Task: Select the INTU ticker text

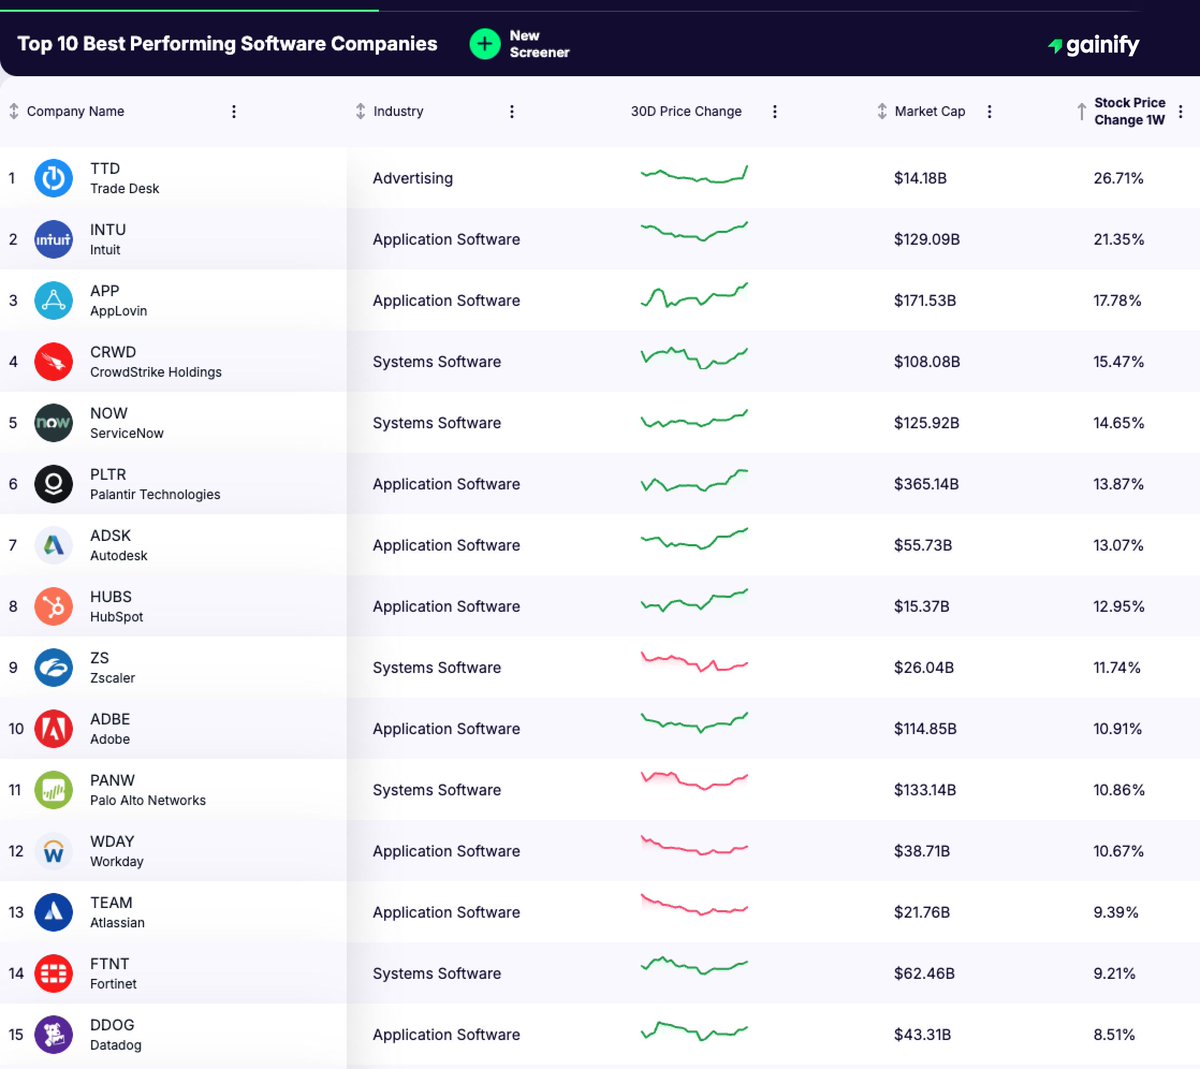Action: click(x=108, y=229)
